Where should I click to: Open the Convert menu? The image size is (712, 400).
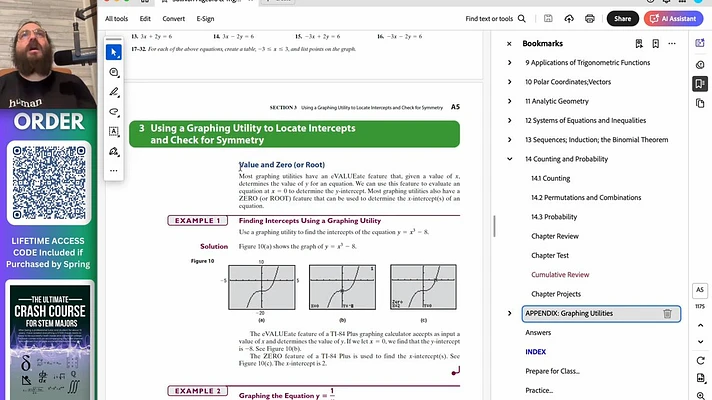pos(173,19)
